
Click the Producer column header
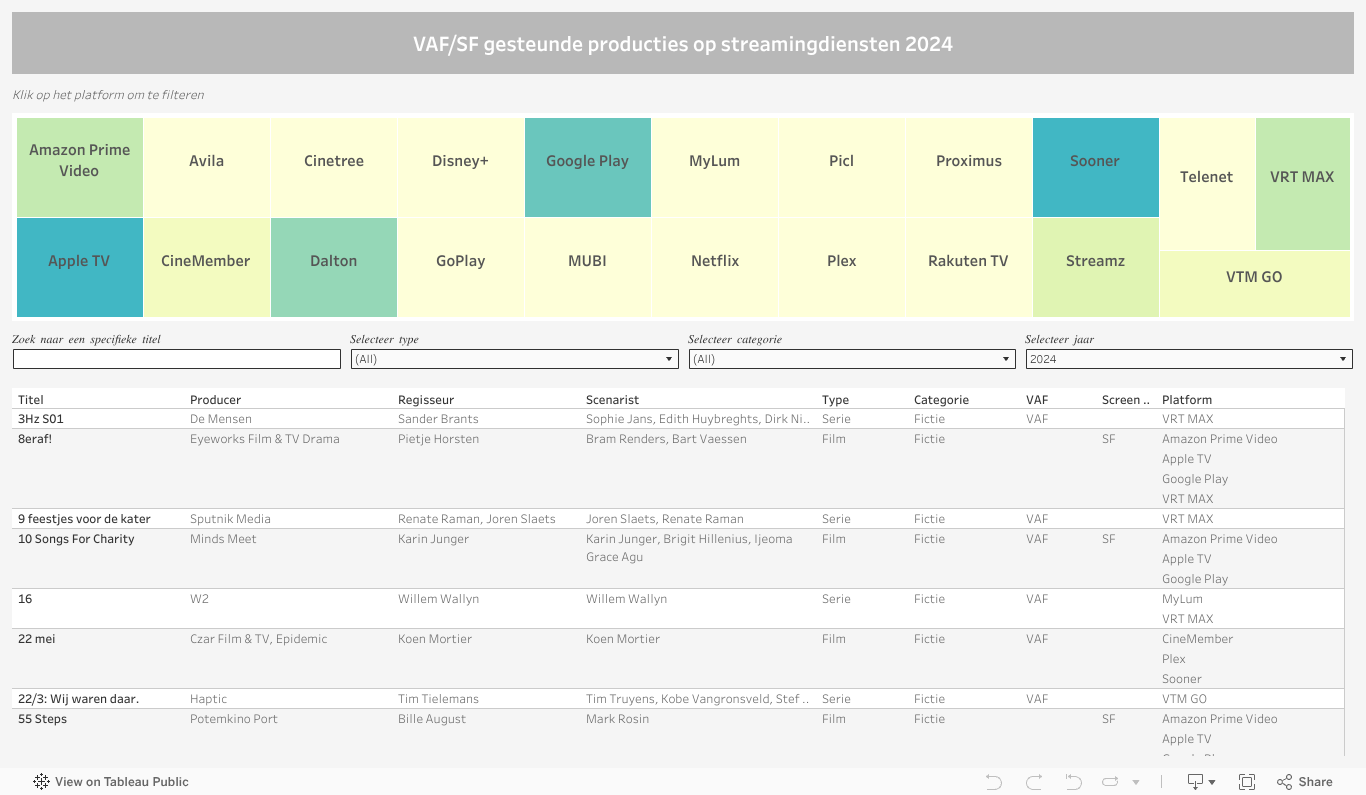(215, 400)
